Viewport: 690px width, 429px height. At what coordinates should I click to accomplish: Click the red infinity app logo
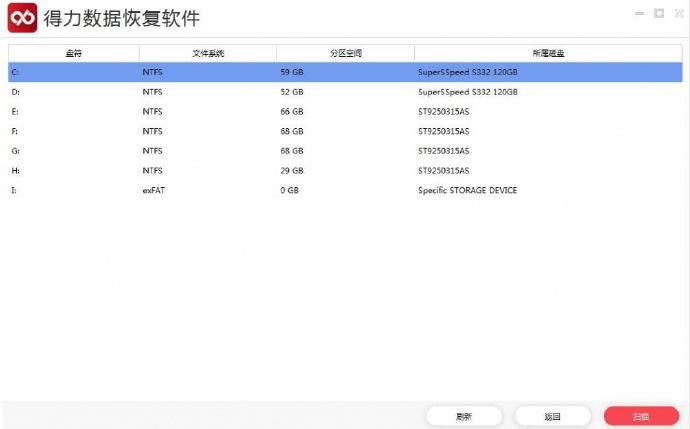(x=22, y=18)
